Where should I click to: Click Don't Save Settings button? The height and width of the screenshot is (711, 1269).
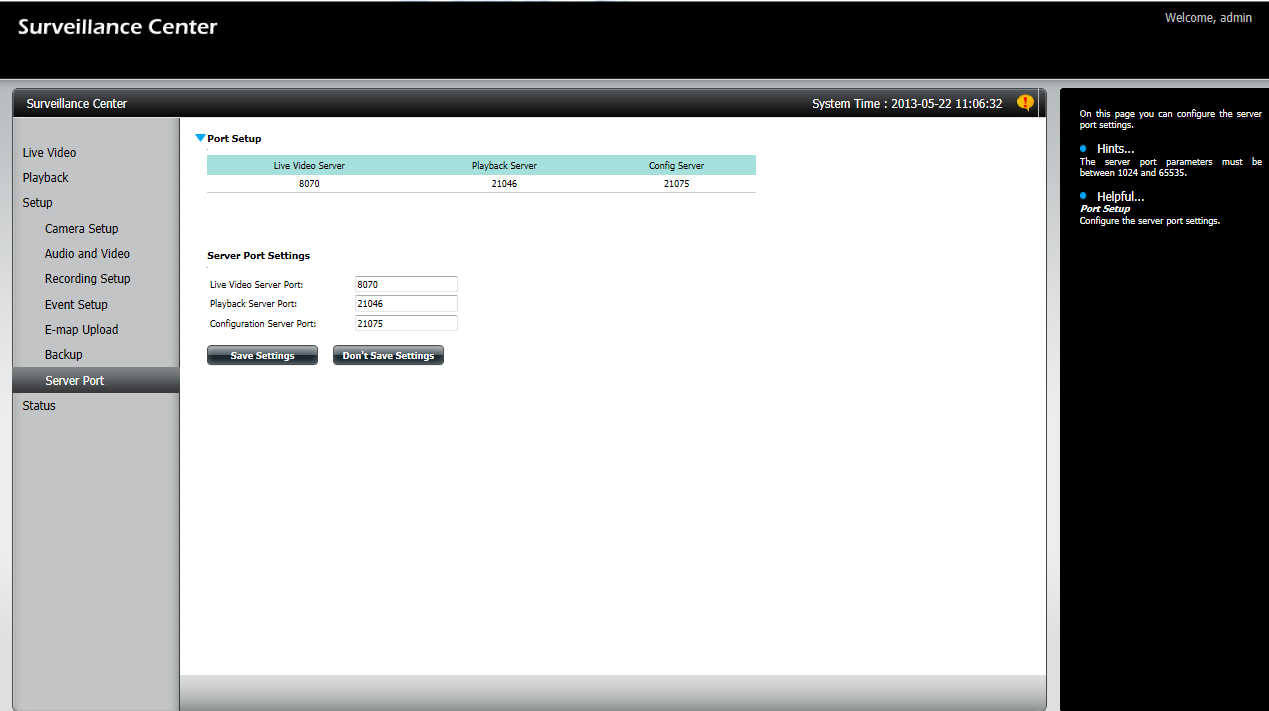point(388,355)
